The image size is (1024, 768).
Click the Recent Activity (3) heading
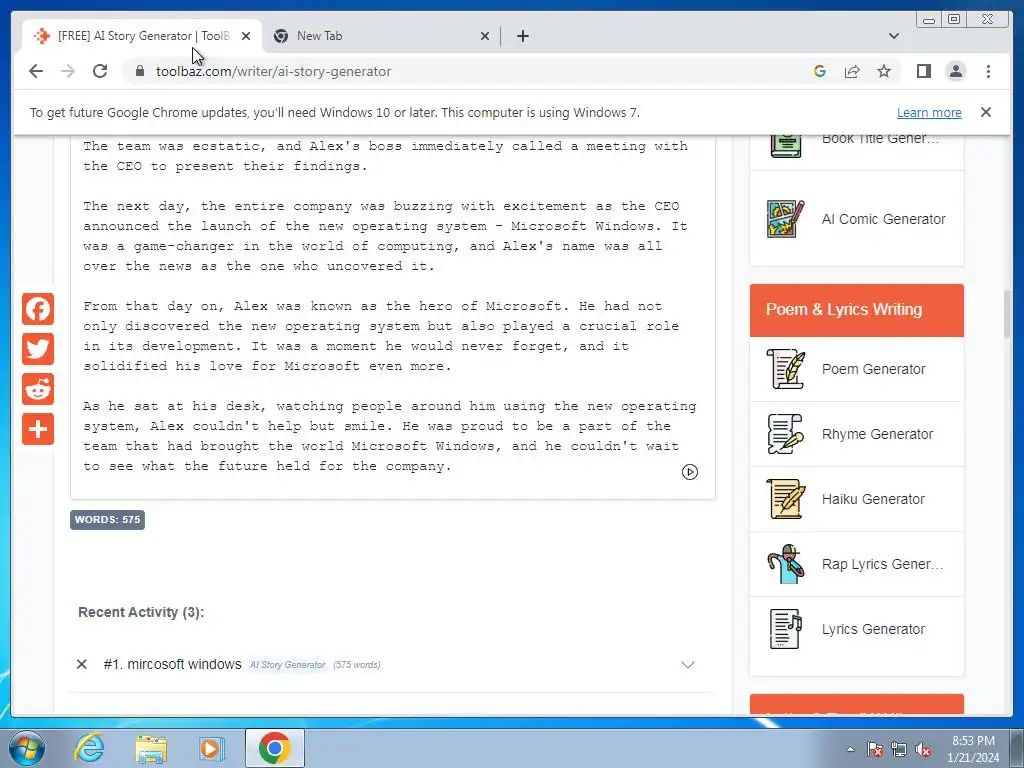(141, 612)
